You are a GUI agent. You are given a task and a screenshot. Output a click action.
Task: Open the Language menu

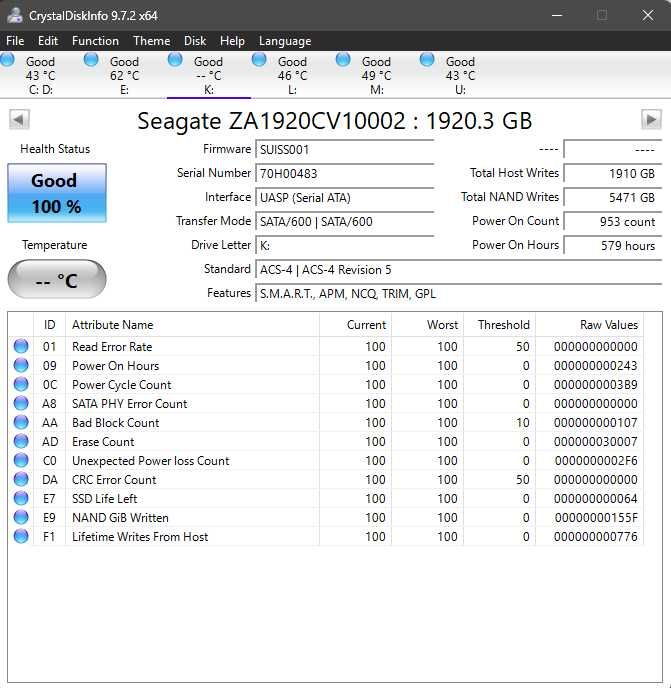pyautogui.click(x=285, y=41)
